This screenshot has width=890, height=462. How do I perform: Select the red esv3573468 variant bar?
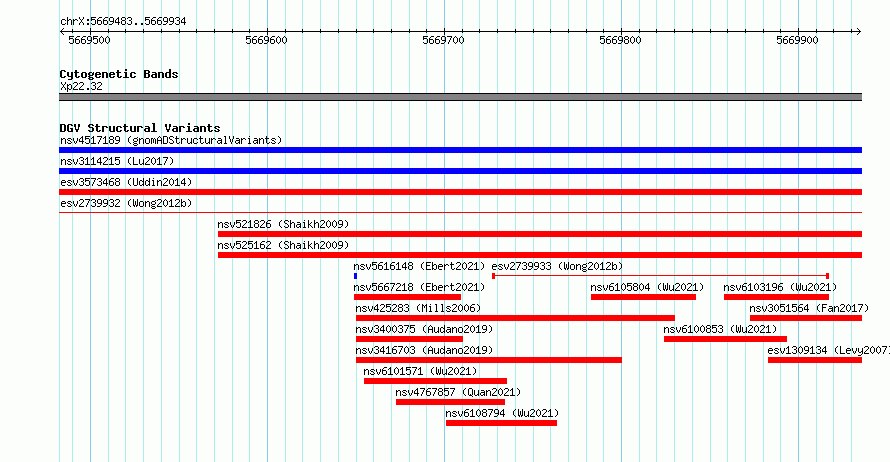460,192
